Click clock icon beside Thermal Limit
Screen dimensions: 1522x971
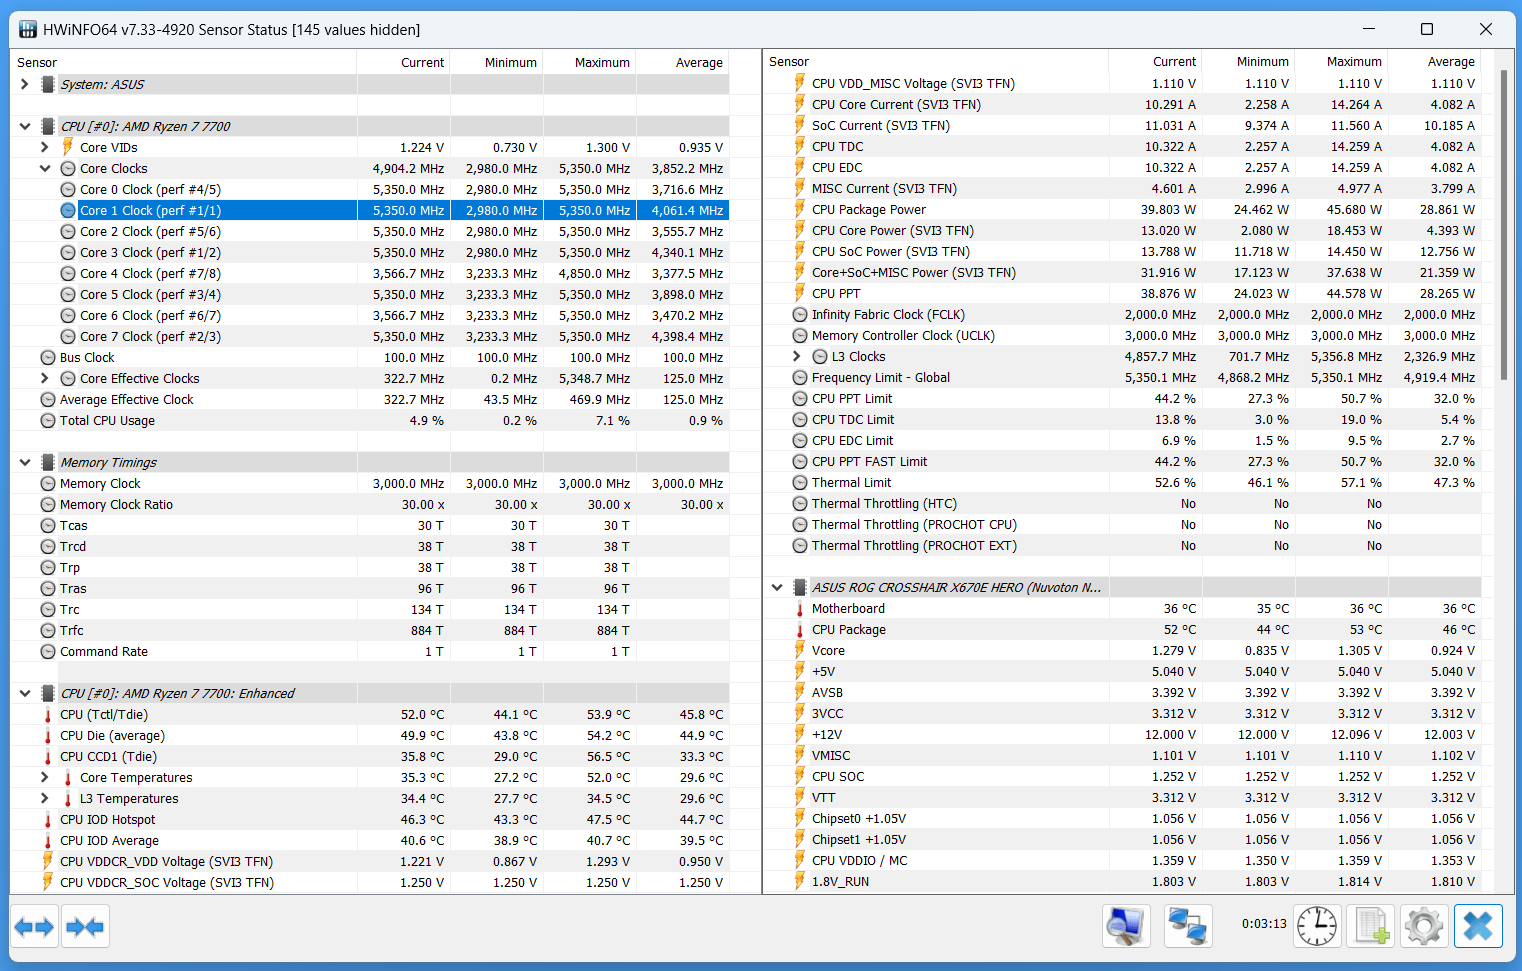tap(800, 482)
